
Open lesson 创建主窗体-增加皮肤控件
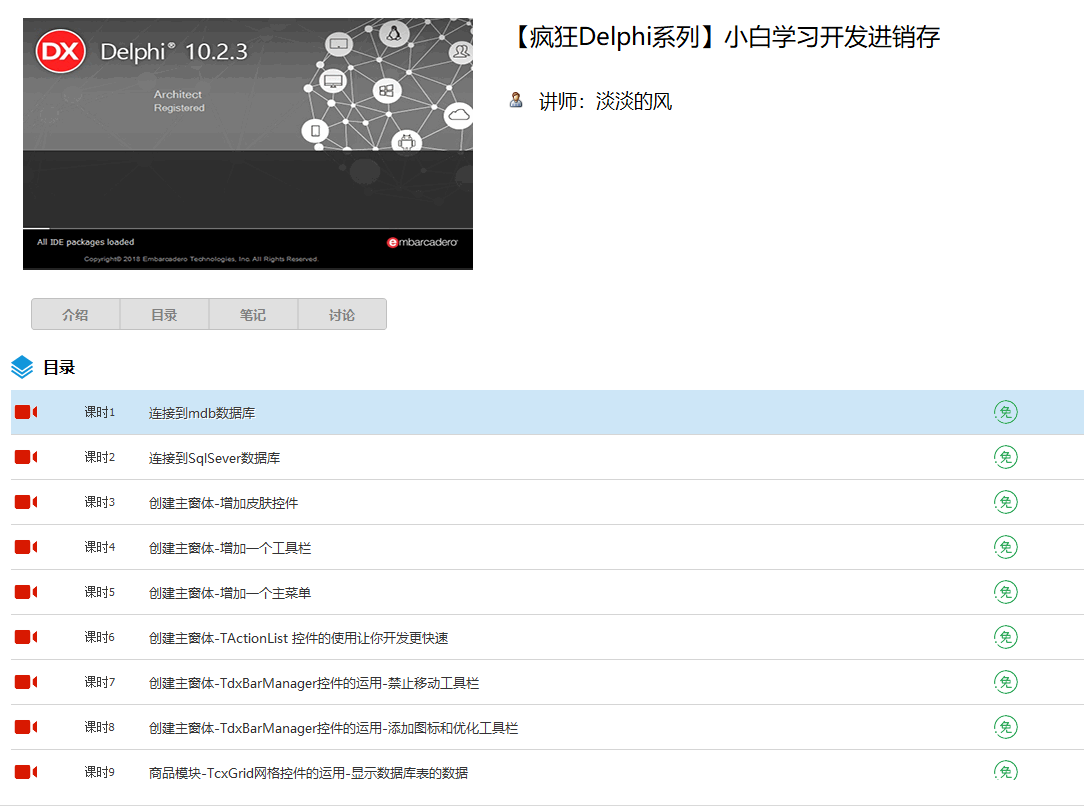(223, 503)
